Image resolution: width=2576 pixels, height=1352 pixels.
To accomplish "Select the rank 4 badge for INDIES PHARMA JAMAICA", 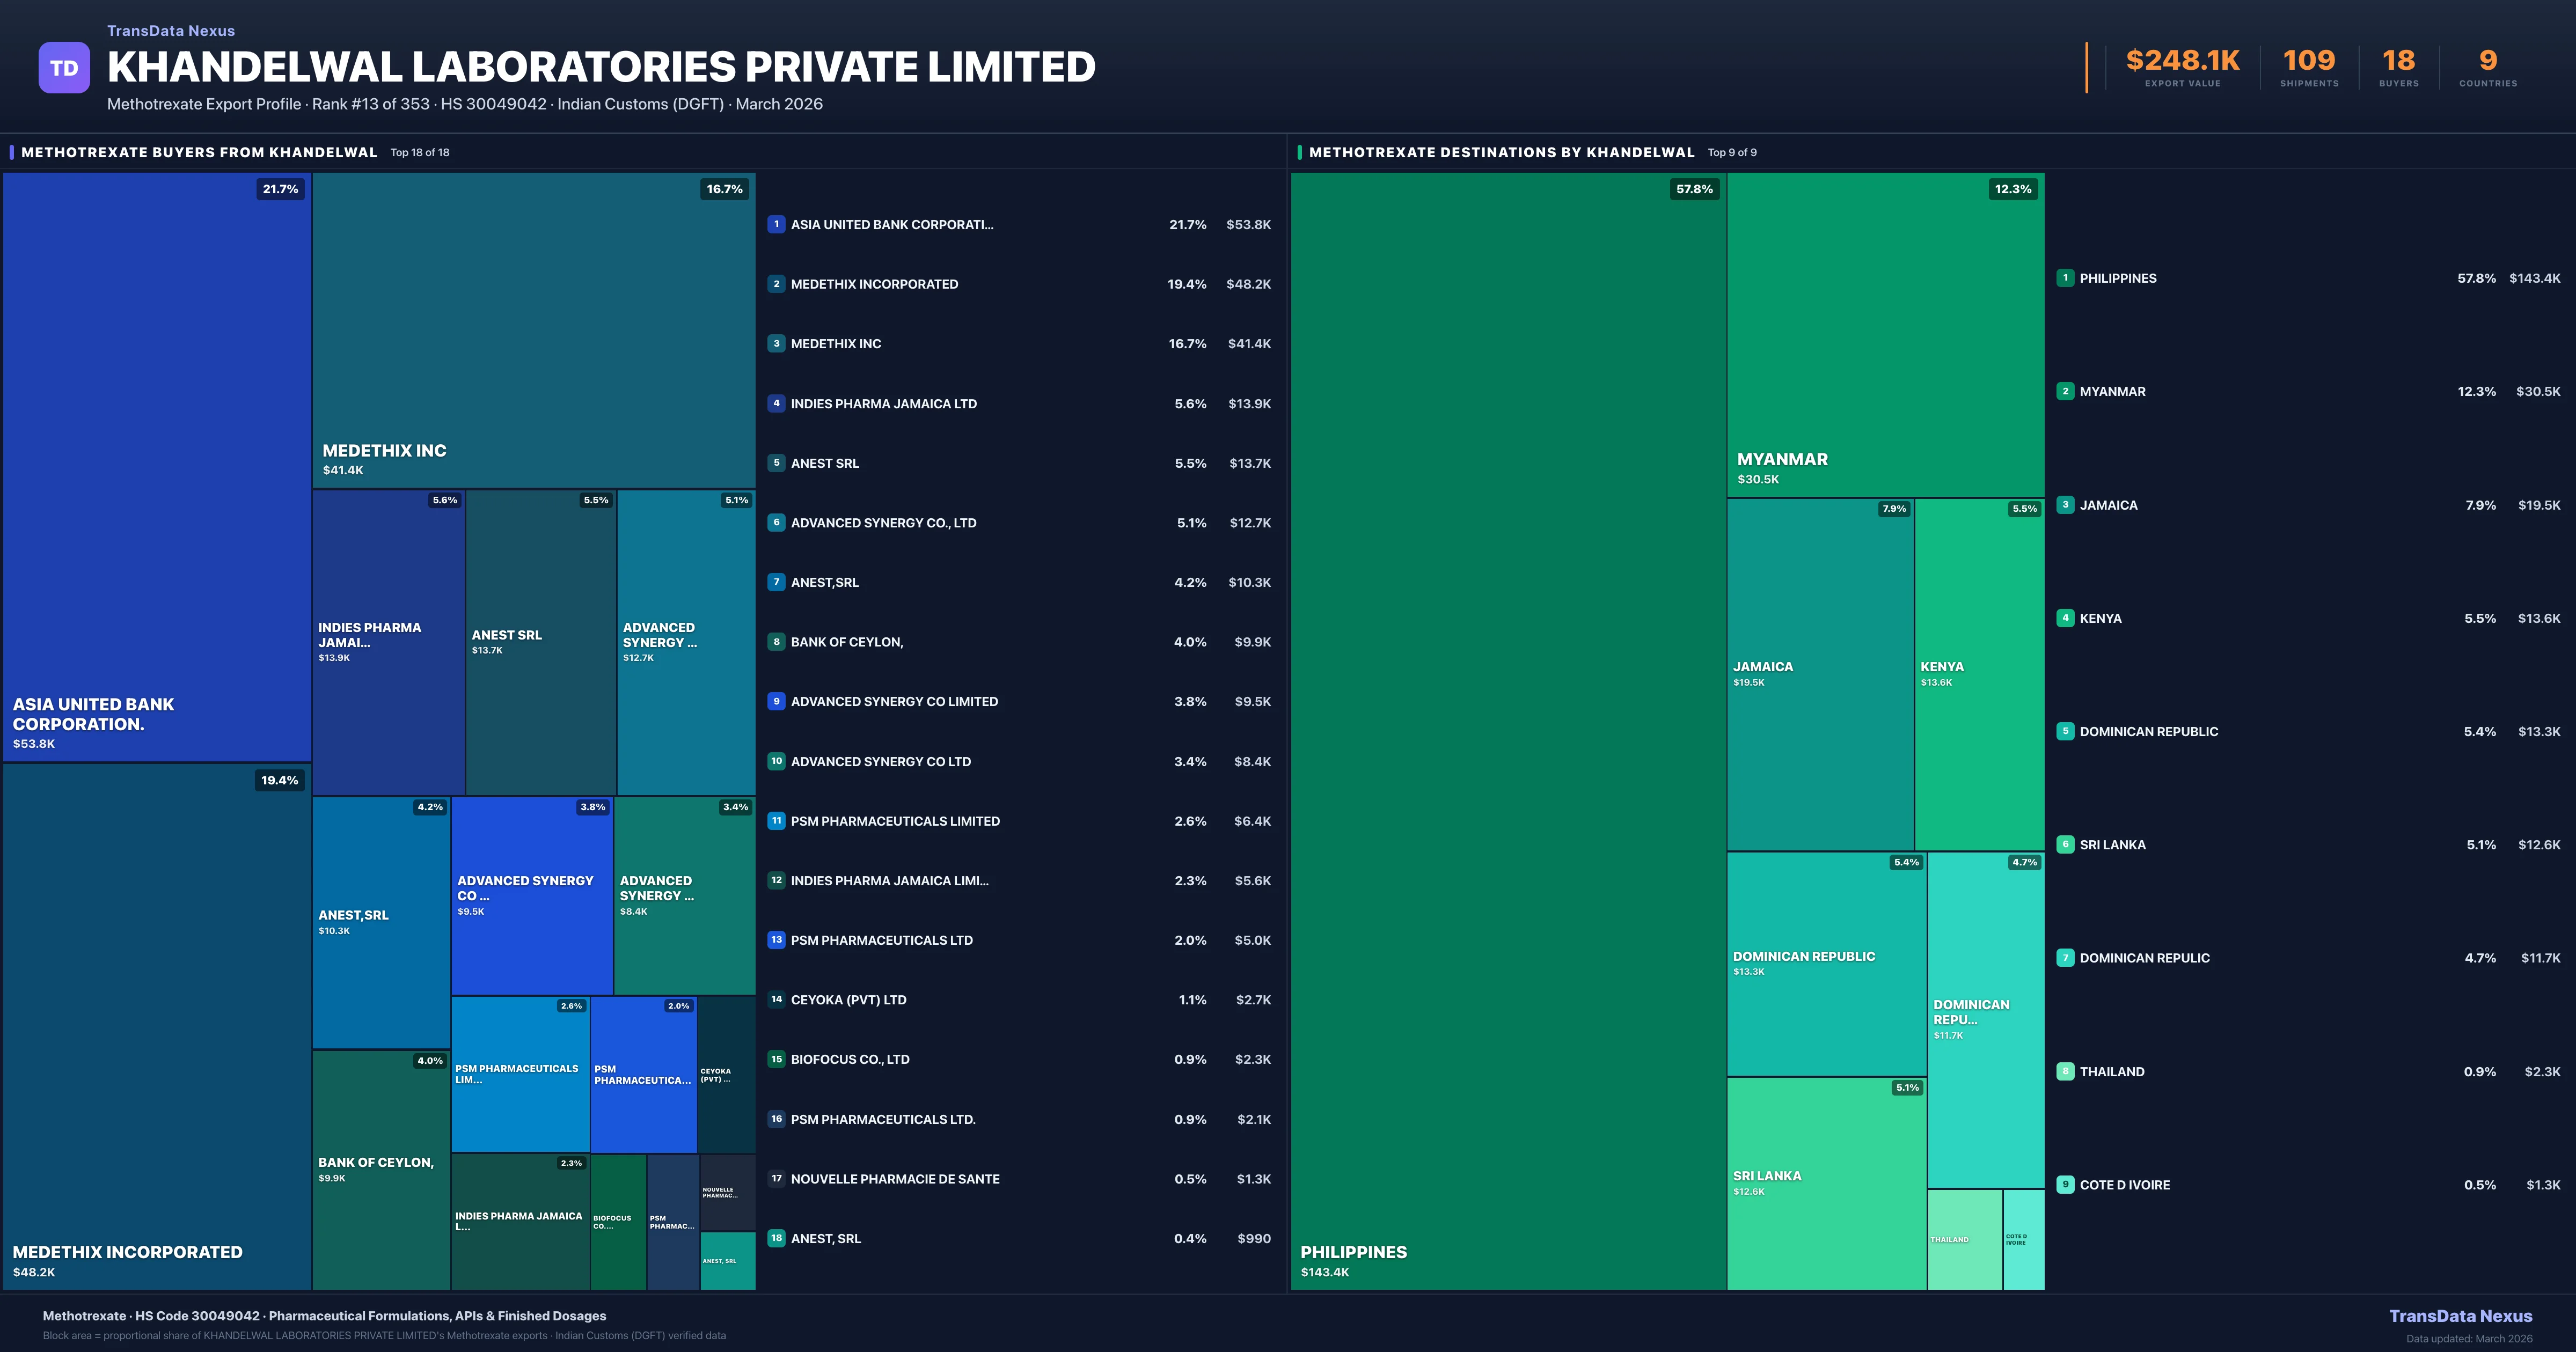I will click(777, 403).
